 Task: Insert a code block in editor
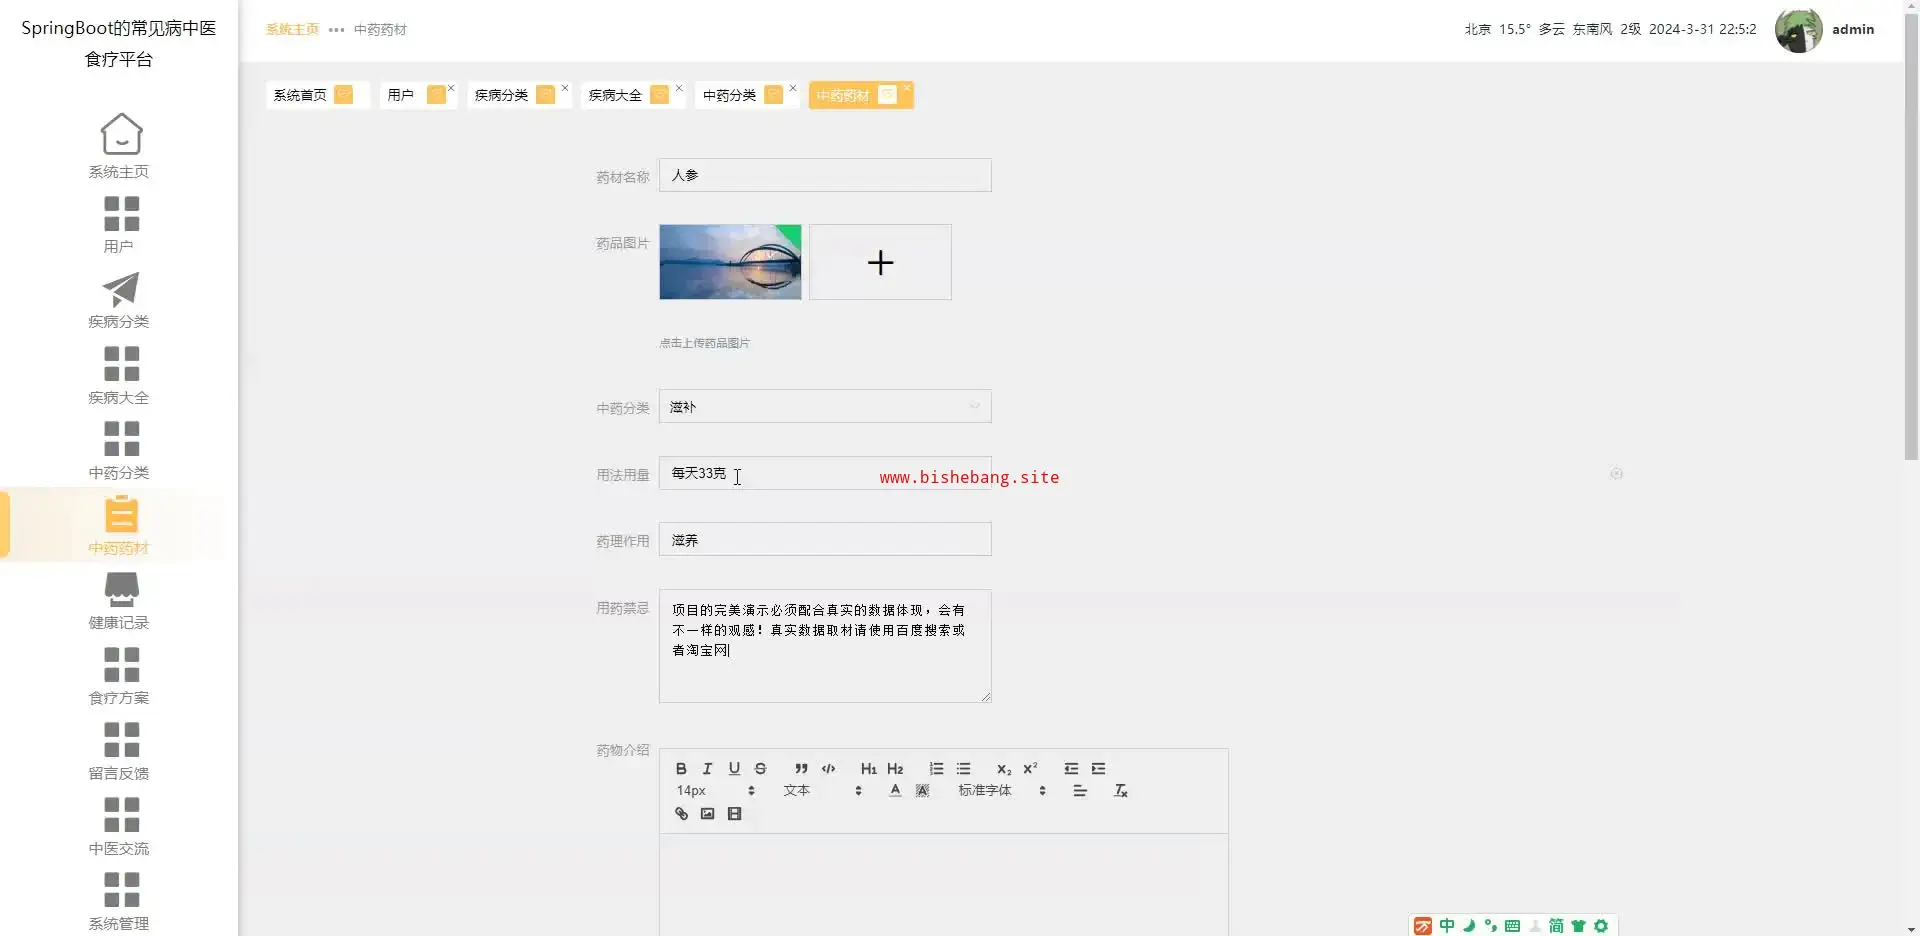click(828, 768)
